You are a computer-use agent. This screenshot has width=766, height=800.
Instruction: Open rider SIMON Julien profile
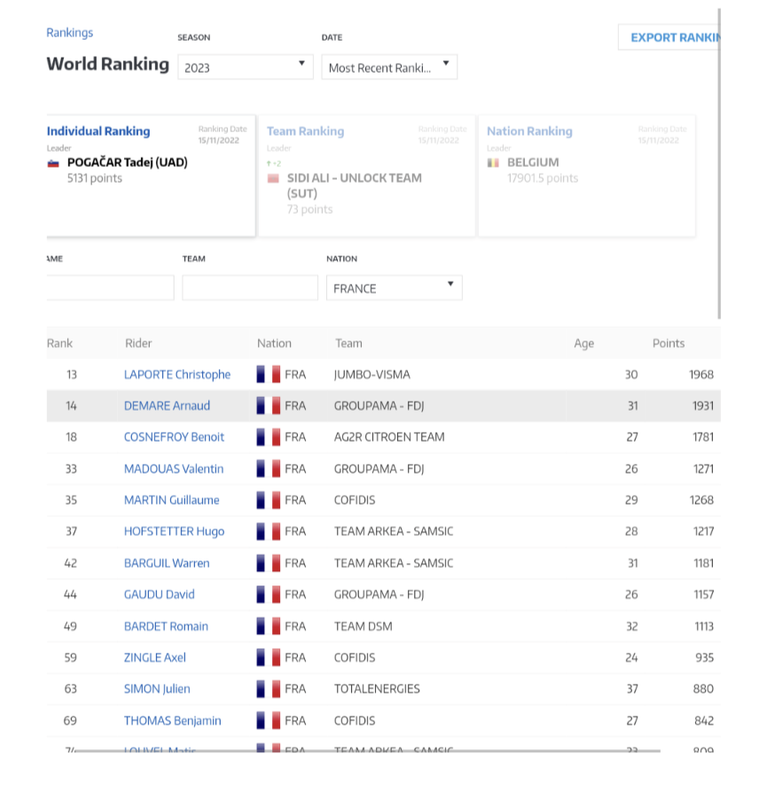point(157,689)
